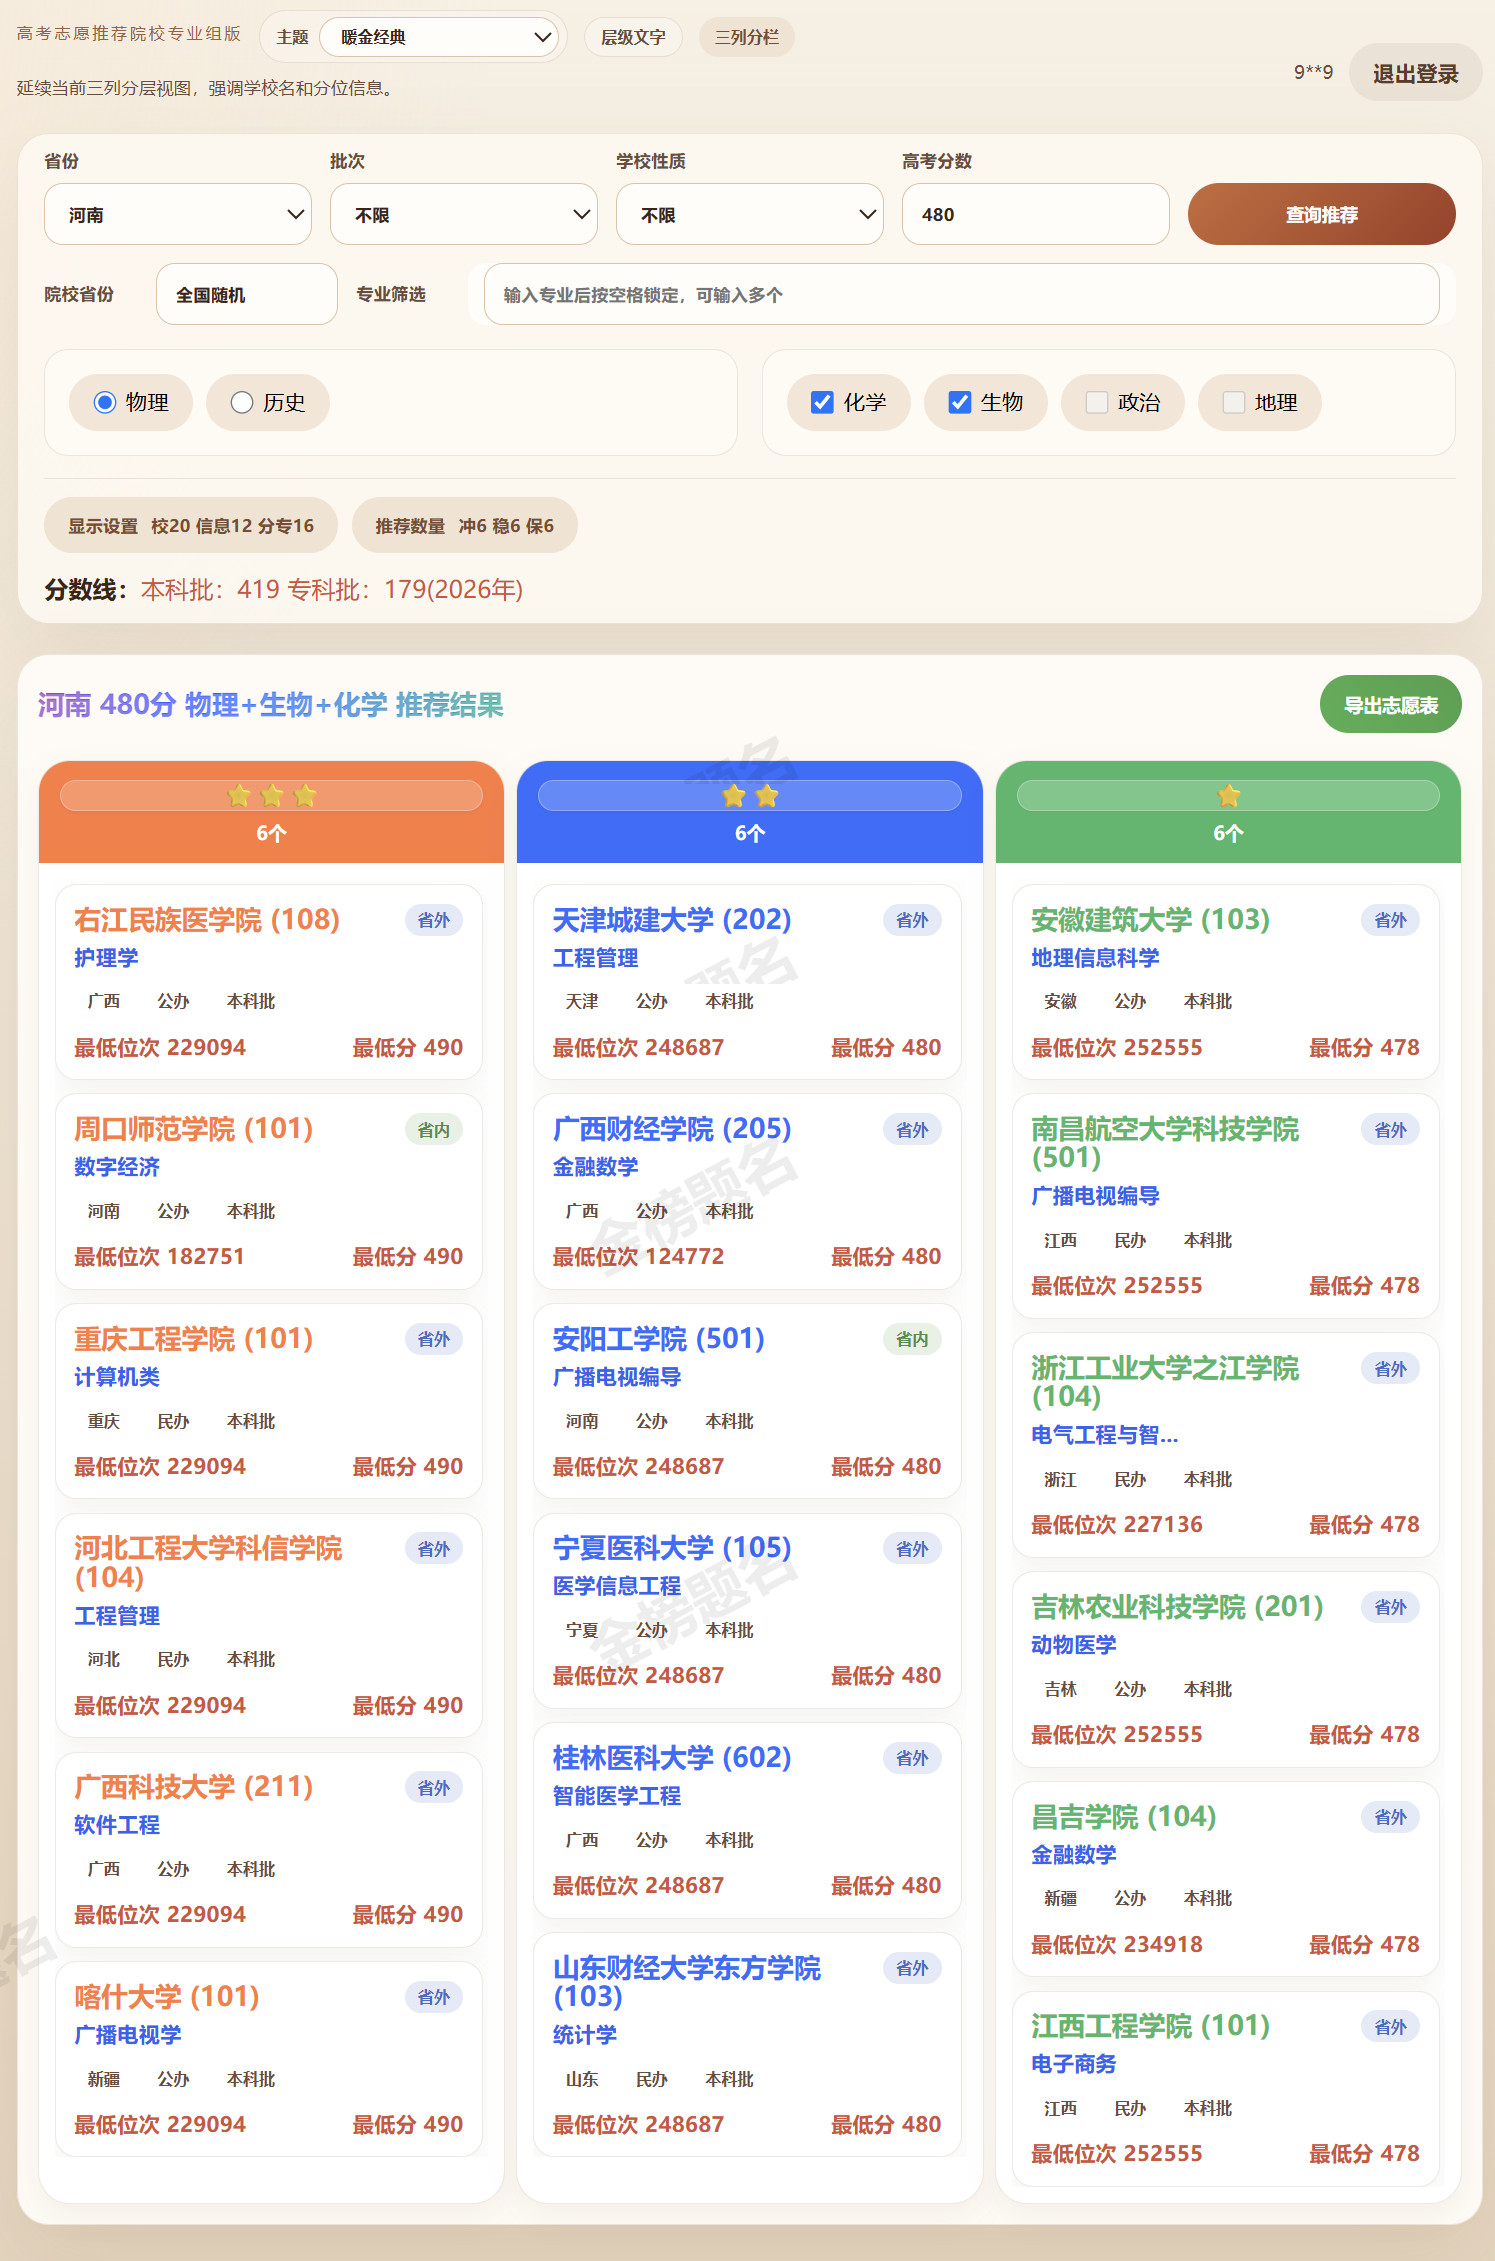Open 推荐数量 冲6 稳6 保6 settings

[x=465, y=525]
